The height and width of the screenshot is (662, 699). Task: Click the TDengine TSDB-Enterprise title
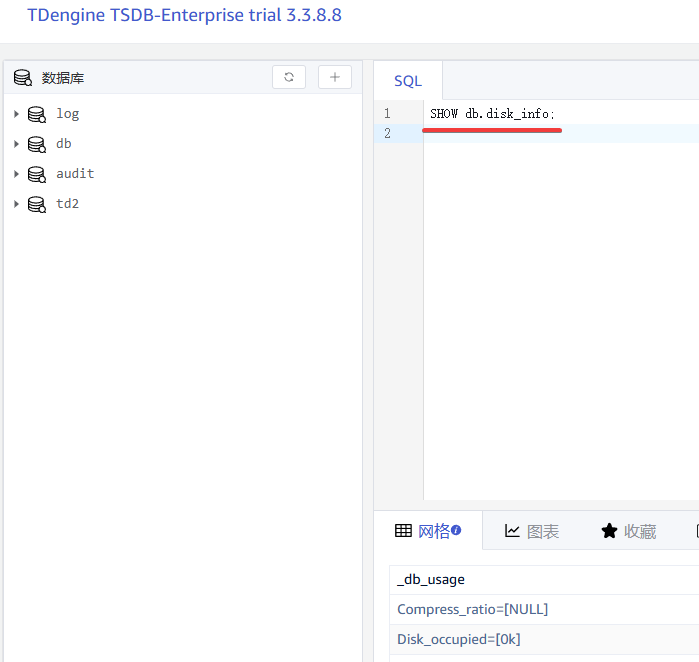185,16
